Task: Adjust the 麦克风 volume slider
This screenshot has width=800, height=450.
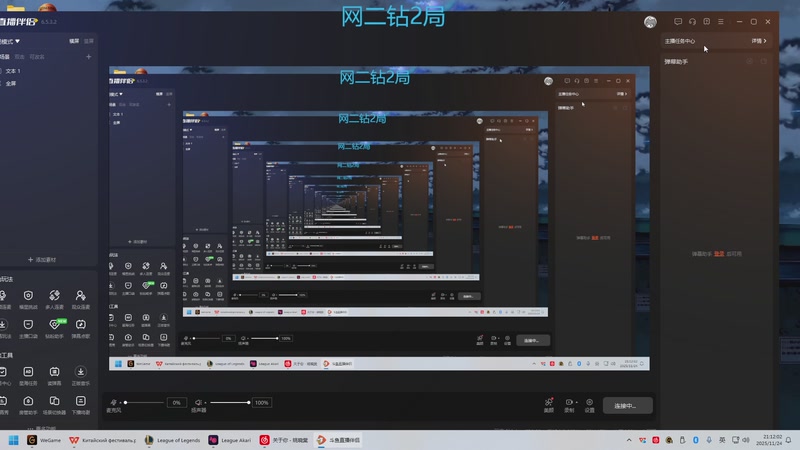Action: tap(144, 403)
